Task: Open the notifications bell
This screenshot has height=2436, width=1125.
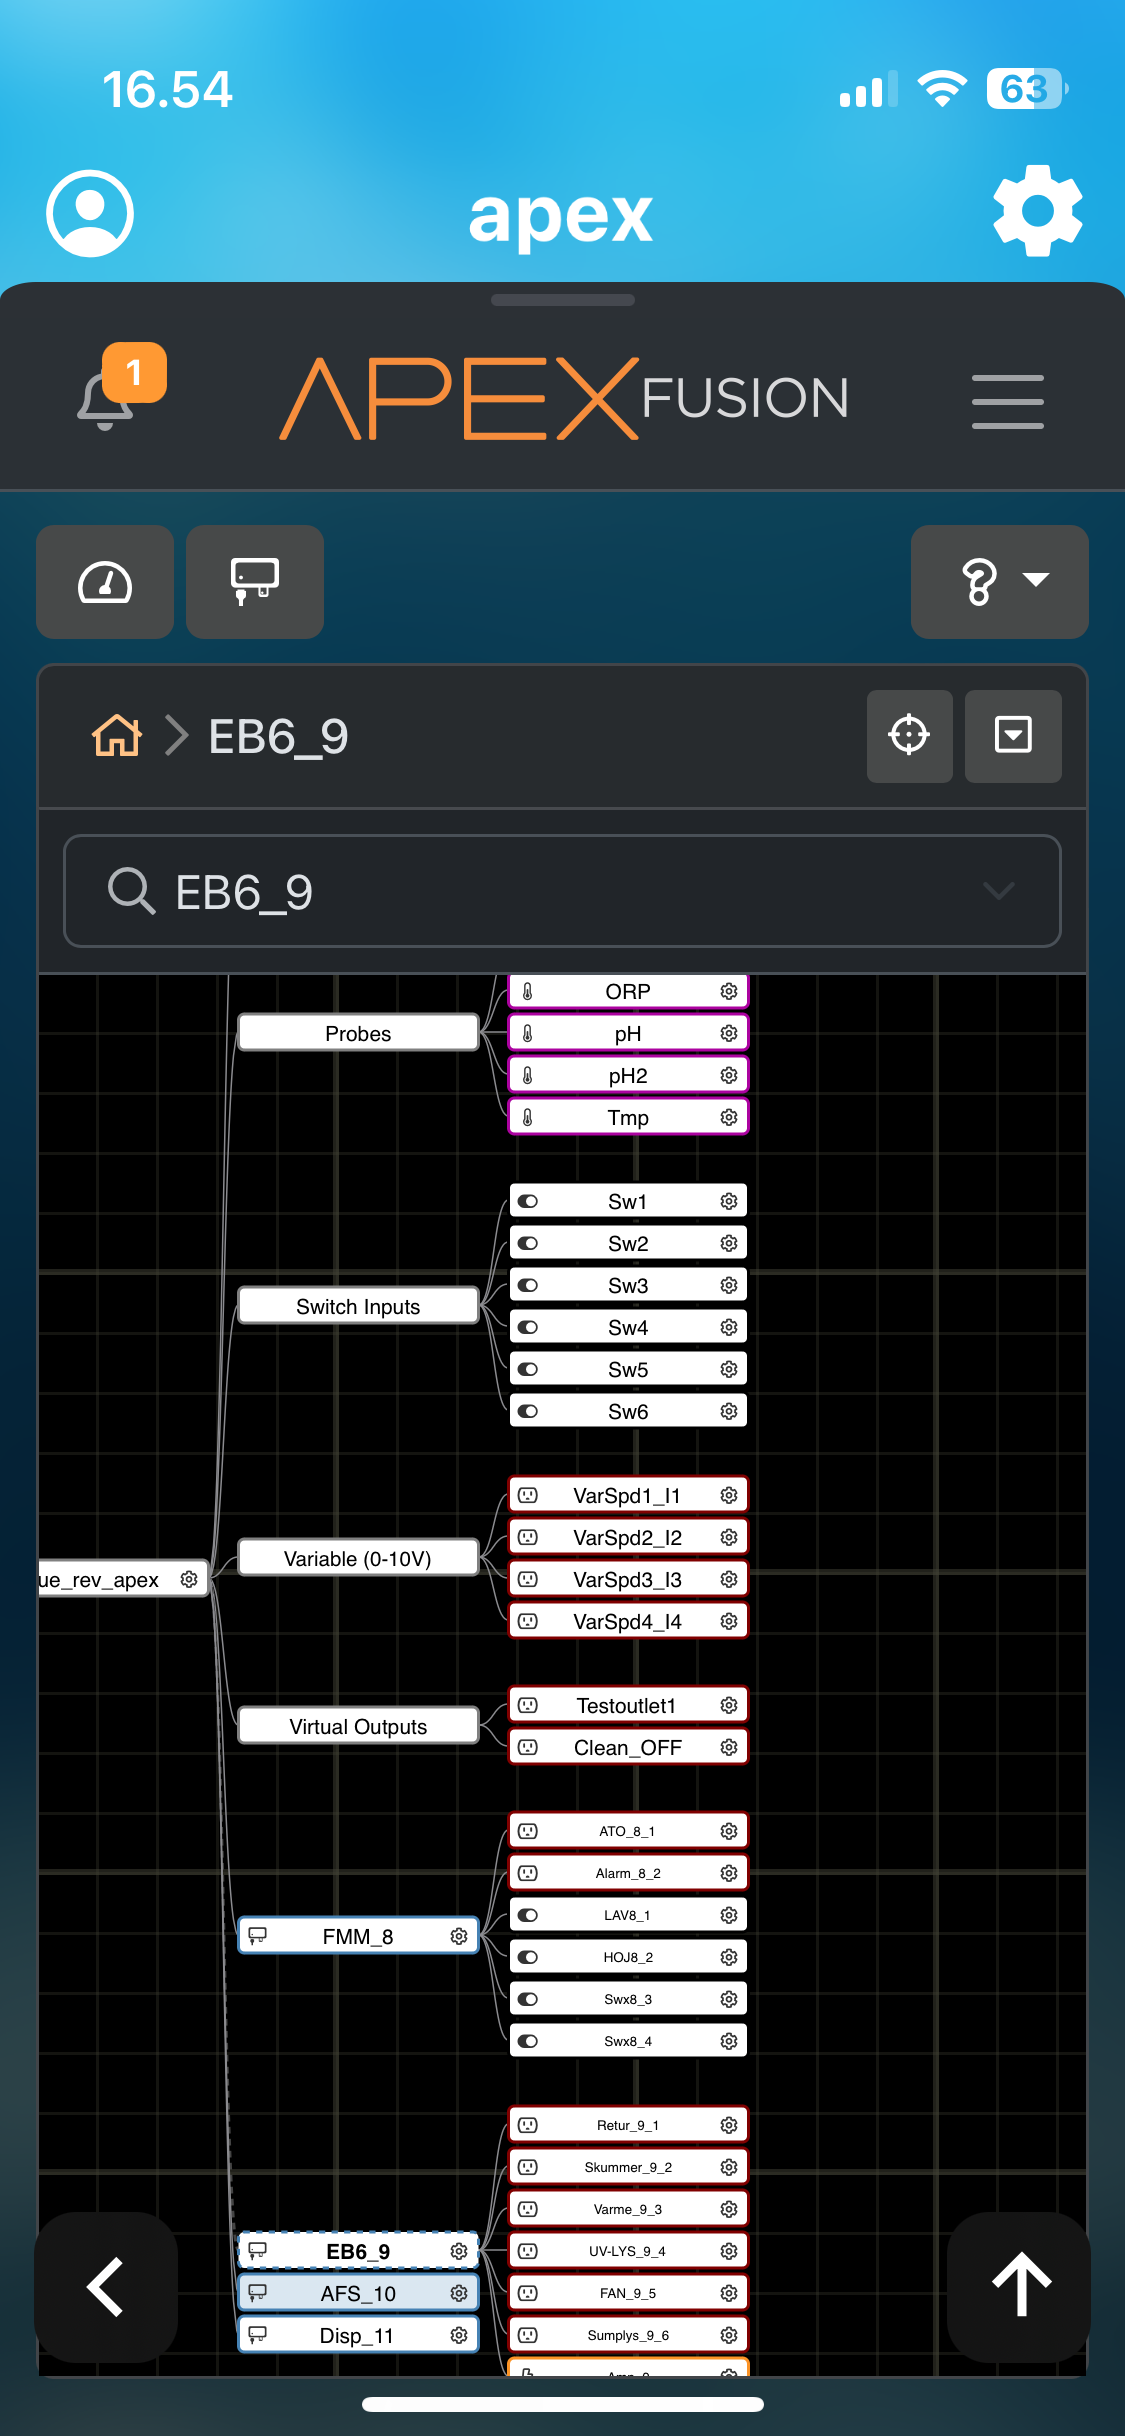Action: pyautogui.click(x=106, y=400)
